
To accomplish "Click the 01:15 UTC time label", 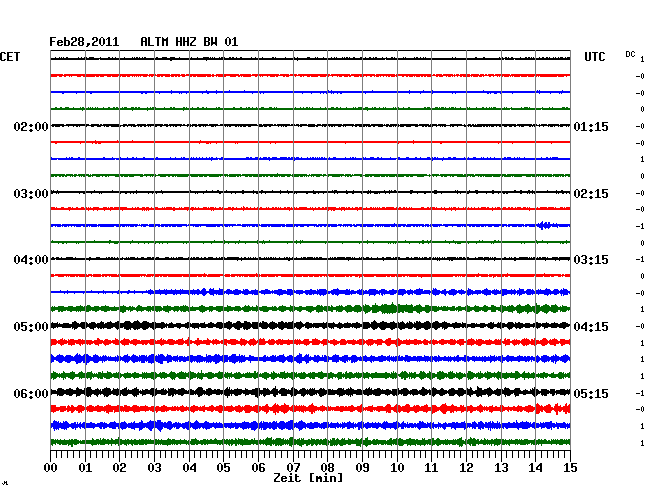I will click(591, 126).
